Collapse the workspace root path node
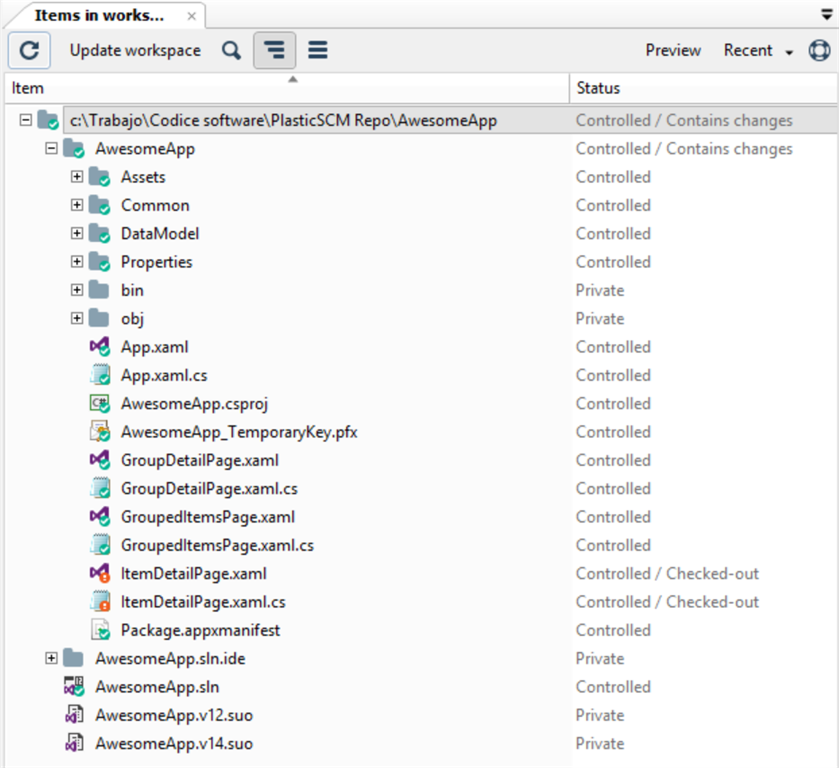This screenshot has width=839, height=768. 25,120
